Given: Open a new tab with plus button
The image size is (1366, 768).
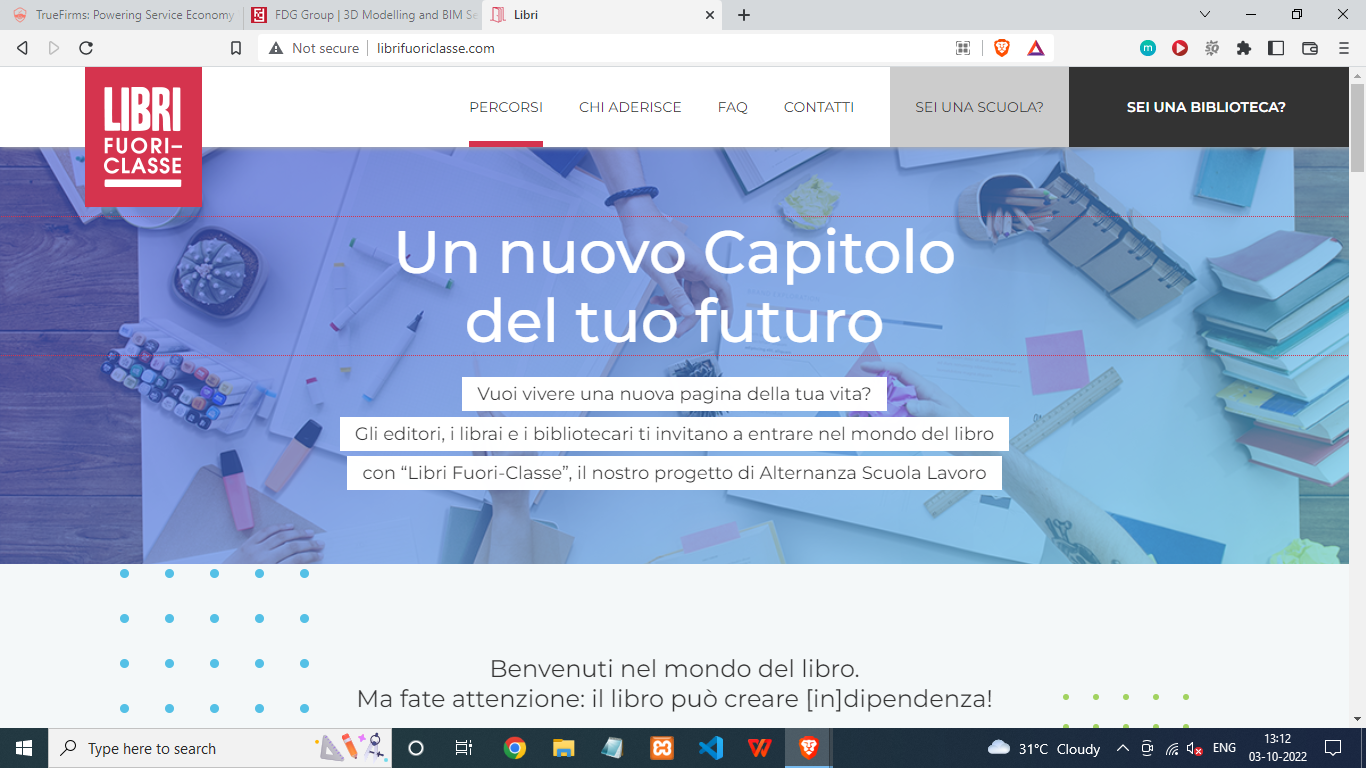Looking at the screenshot, I should point(744,15).
